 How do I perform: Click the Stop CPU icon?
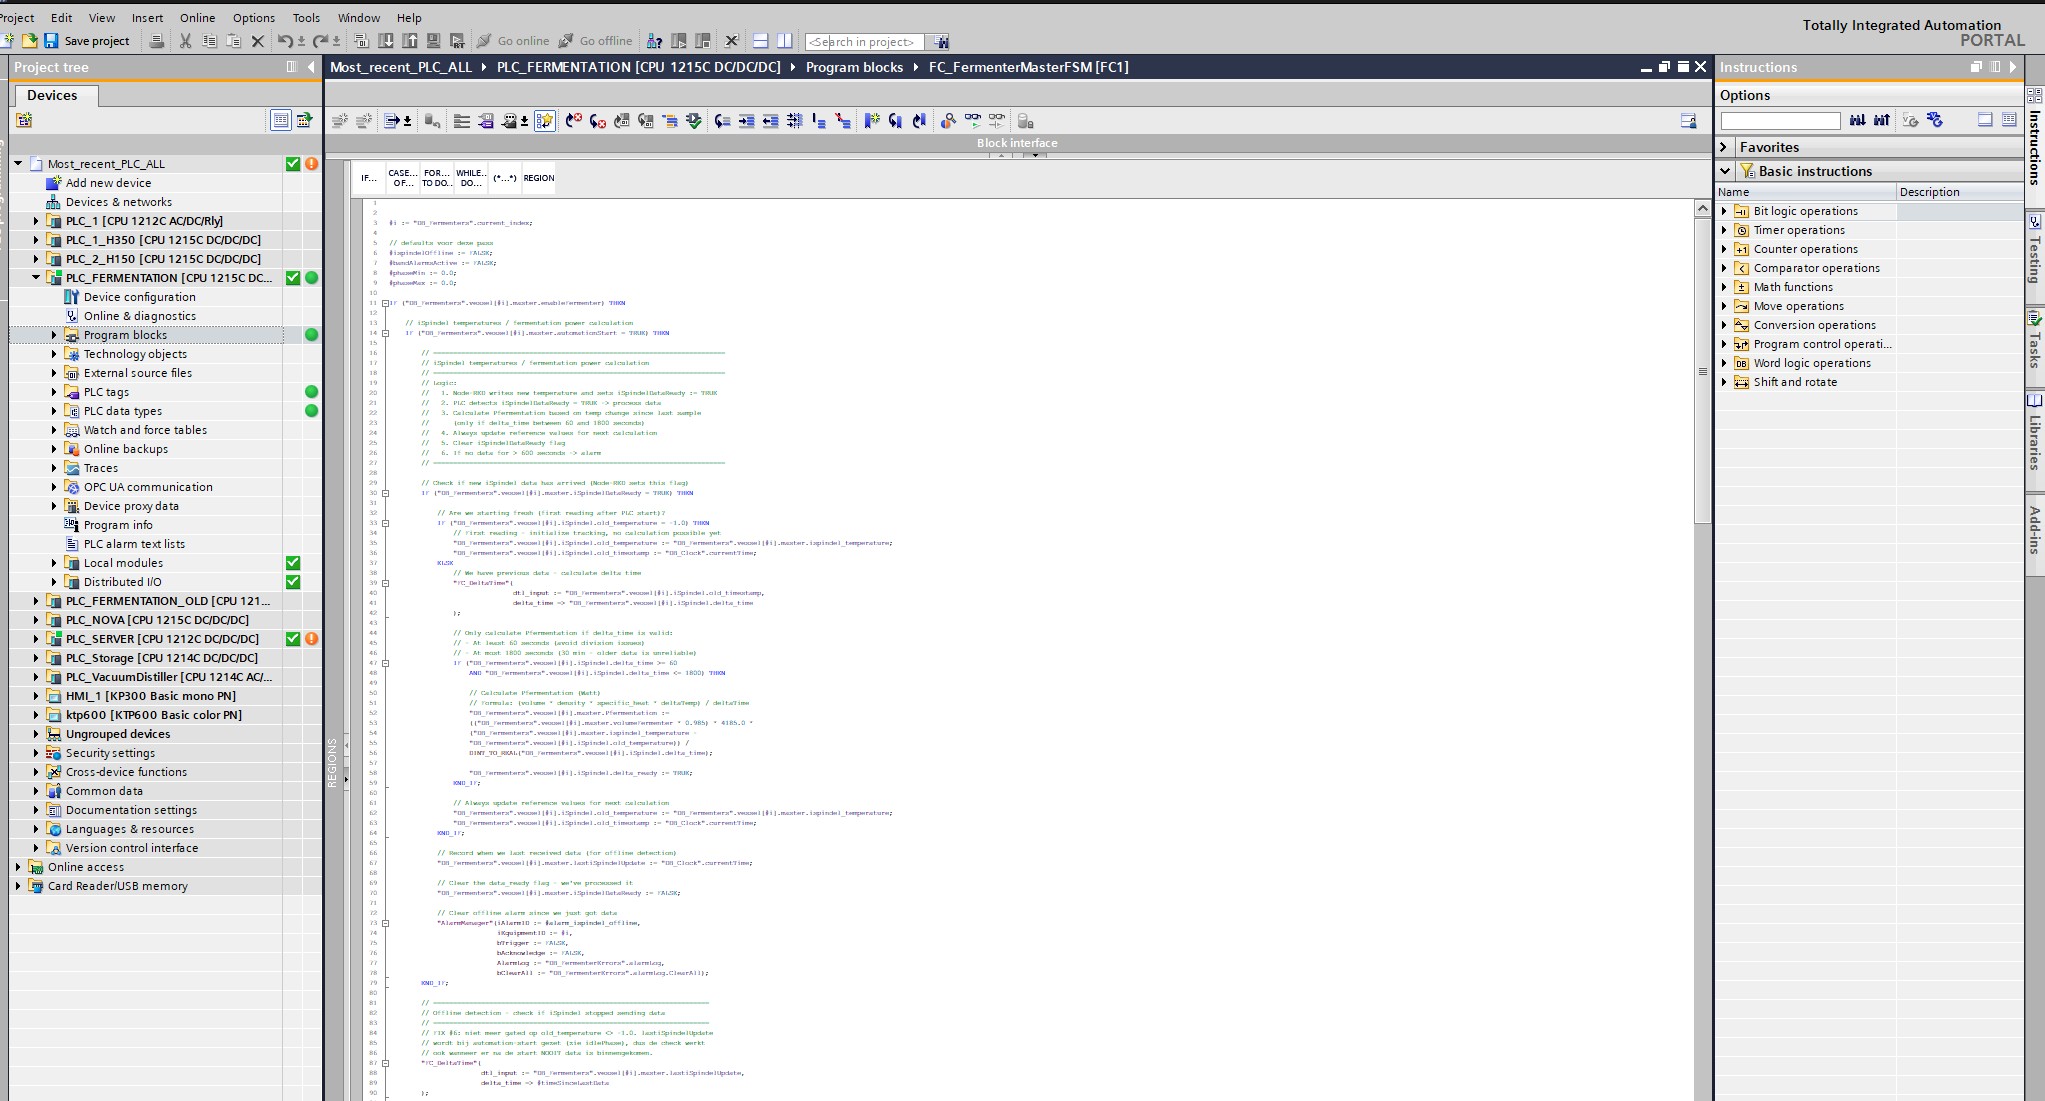click(x=702, y=41)
